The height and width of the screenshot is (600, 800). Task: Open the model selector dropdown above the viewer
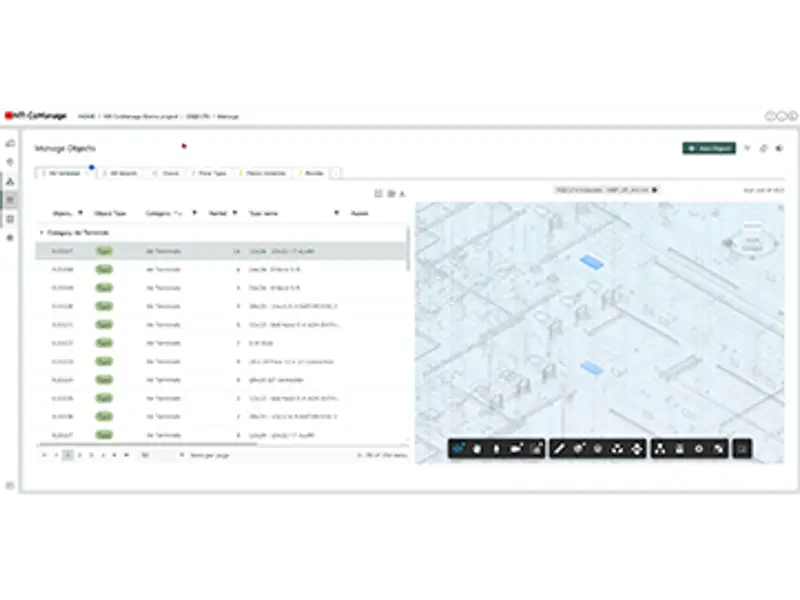607,190
